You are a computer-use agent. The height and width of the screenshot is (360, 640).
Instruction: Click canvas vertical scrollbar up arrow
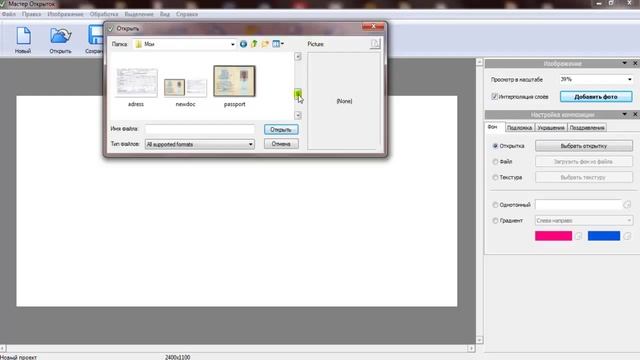click(480, 62)
